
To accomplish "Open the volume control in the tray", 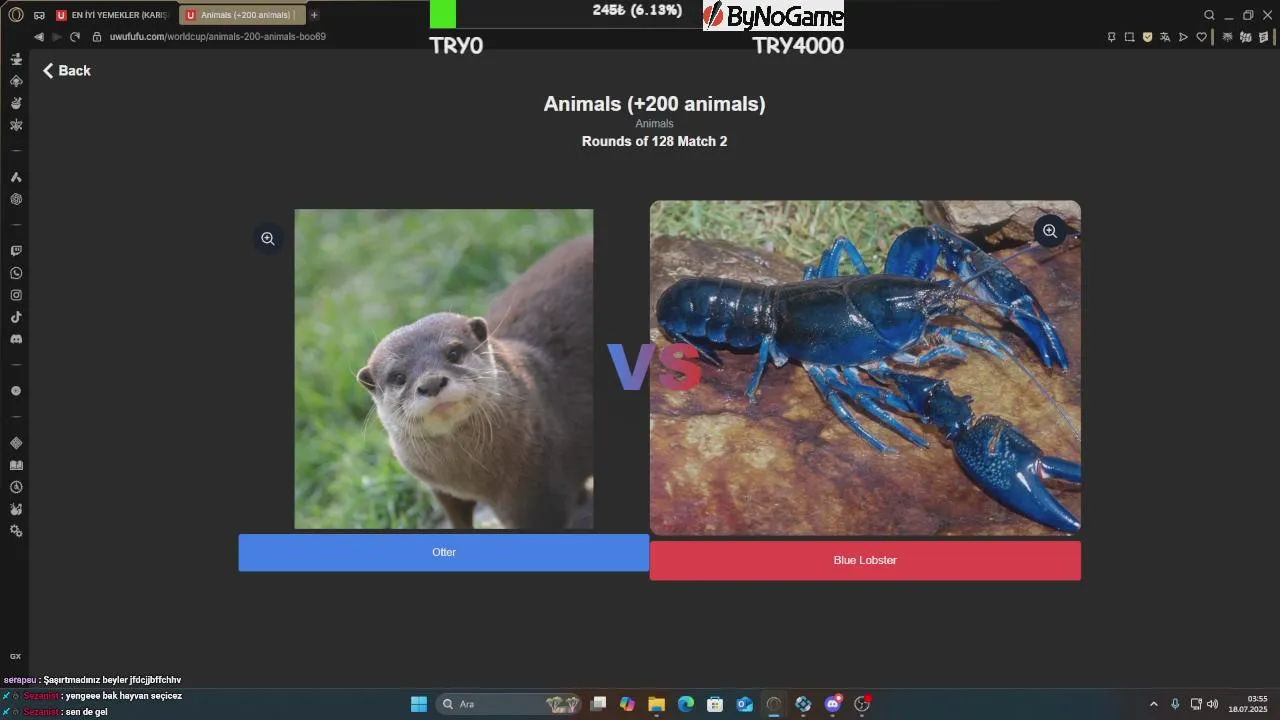I will (1212, 704).
